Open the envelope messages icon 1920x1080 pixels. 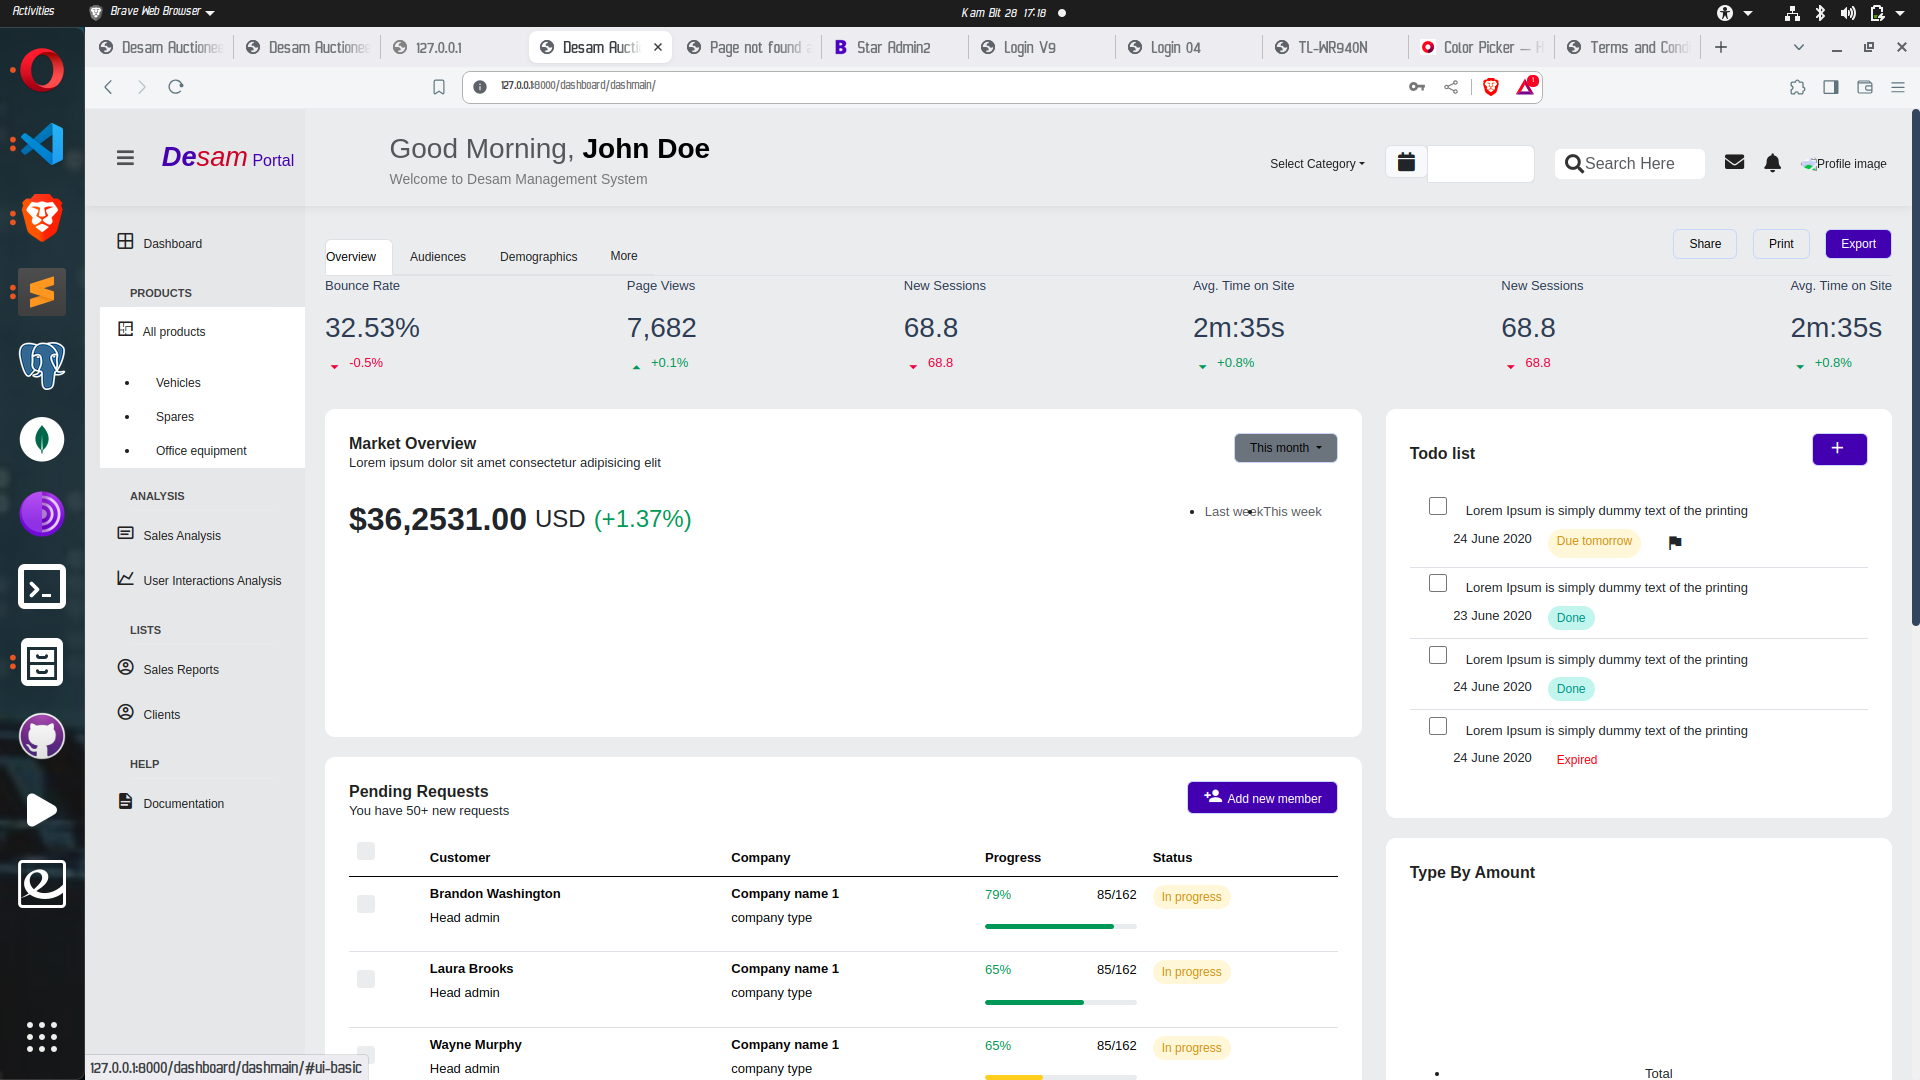pyautogui.click(x=1734, y=162)
